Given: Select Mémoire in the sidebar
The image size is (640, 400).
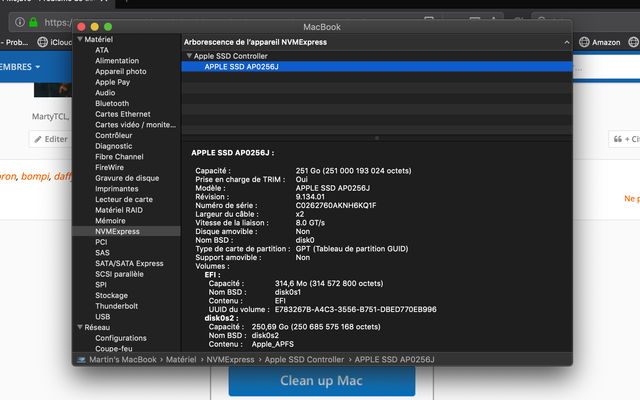Looking at the screenshot, I should coord(110,220).
